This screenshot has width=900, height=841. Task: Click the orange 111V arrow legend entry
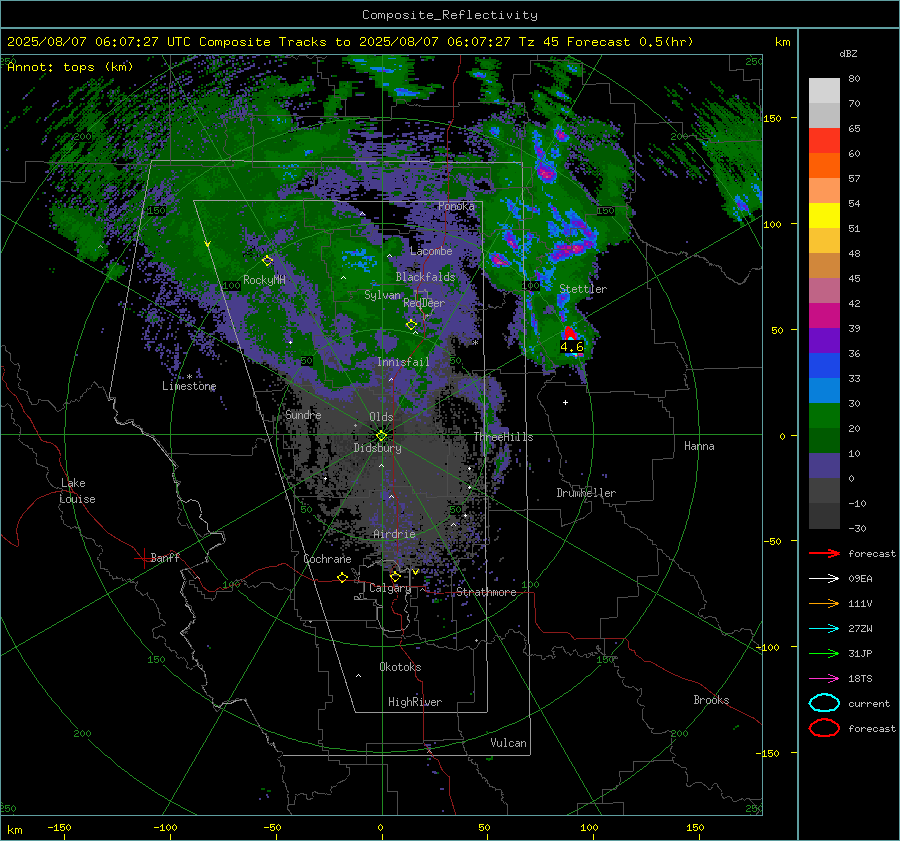click(x=824, y=603)
